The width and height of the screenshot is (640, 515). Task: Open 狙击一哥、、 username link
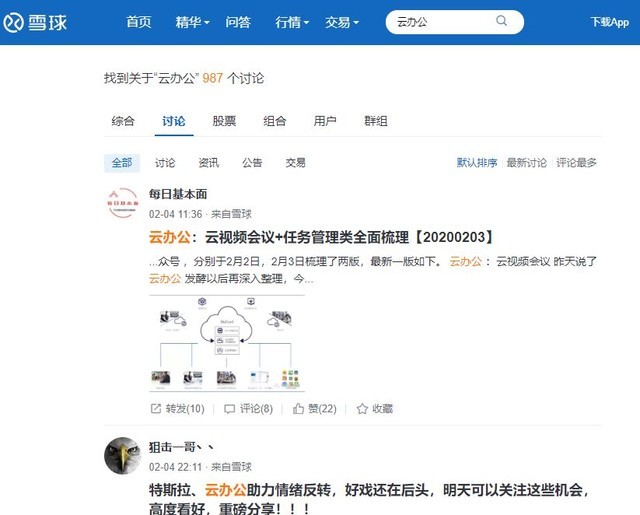coord(181,447)
